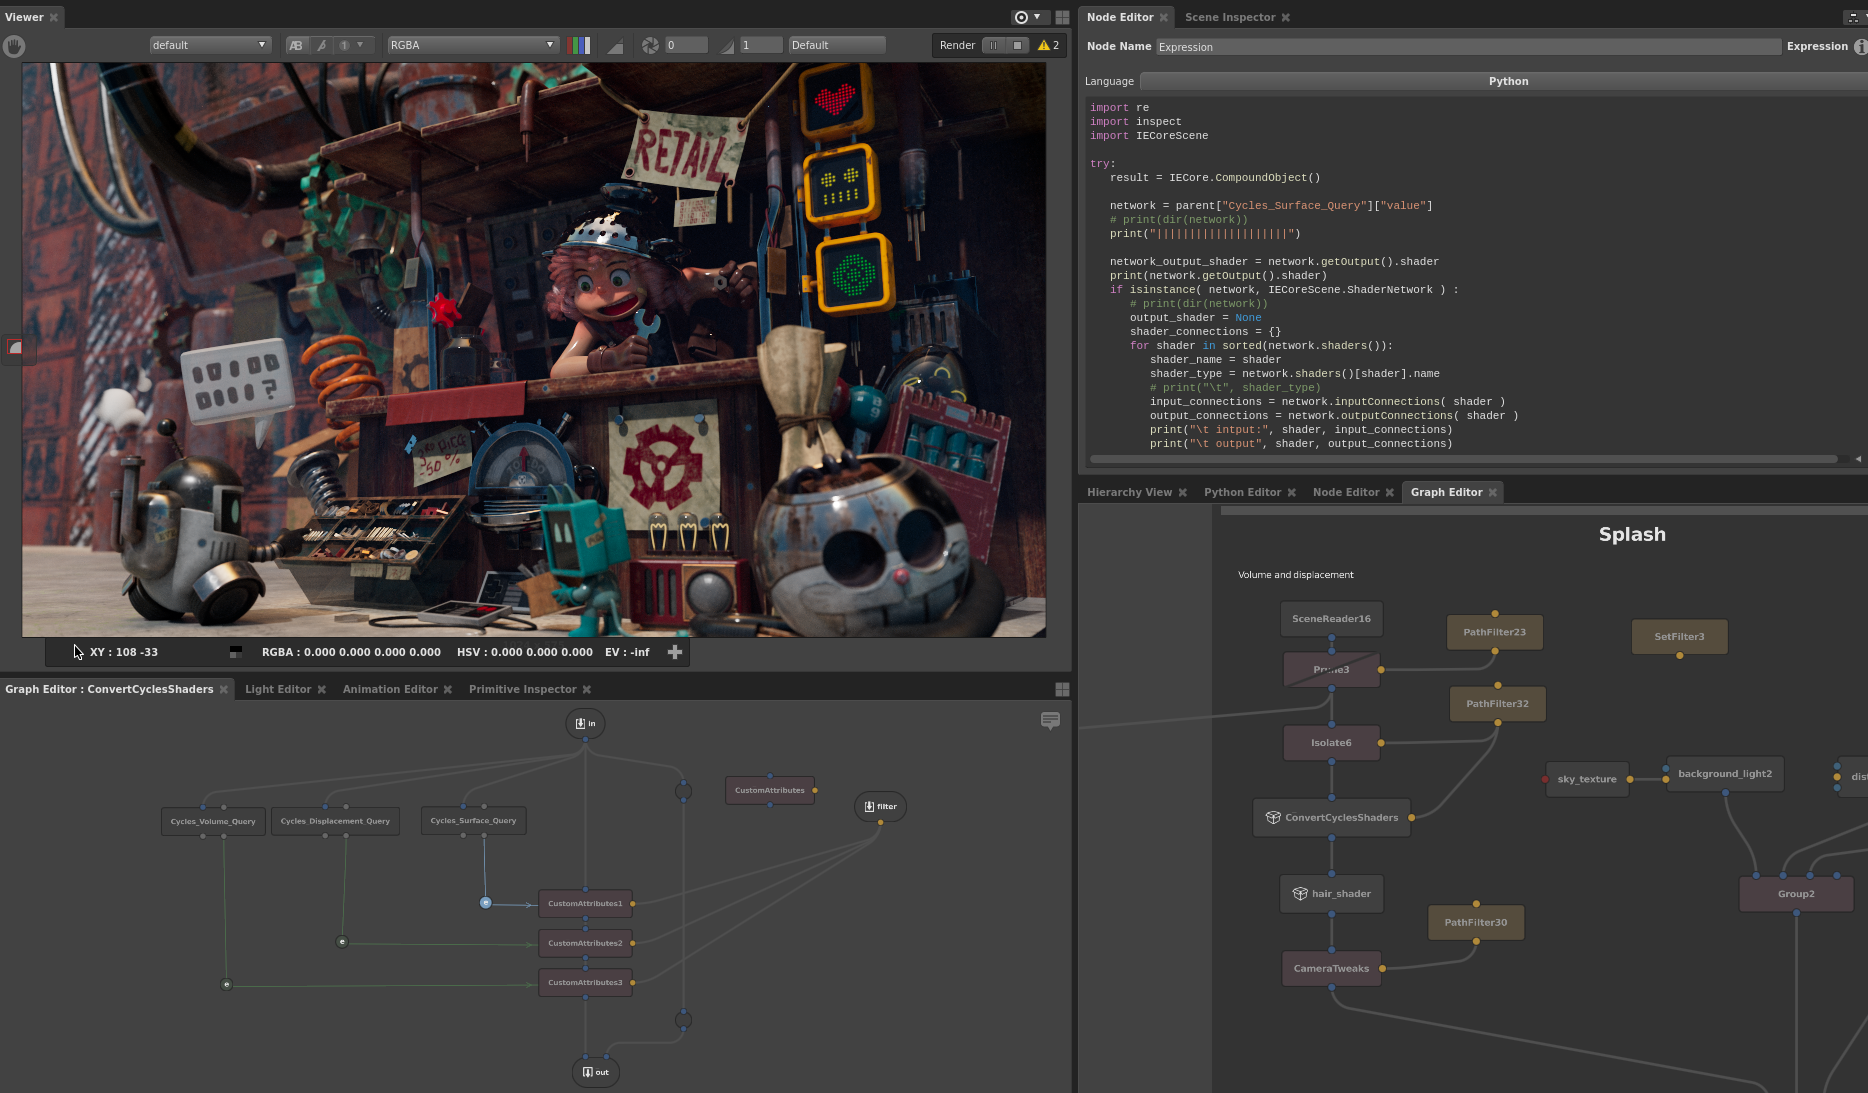Open the Python language selector
The image size is (1868, 1093).
[1505, 81]
